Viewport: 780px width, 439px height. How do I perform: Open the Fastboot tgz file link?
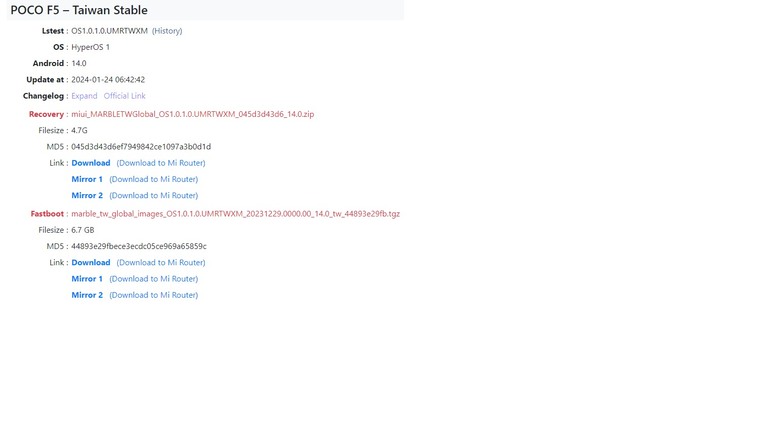[x=235, y=214]
